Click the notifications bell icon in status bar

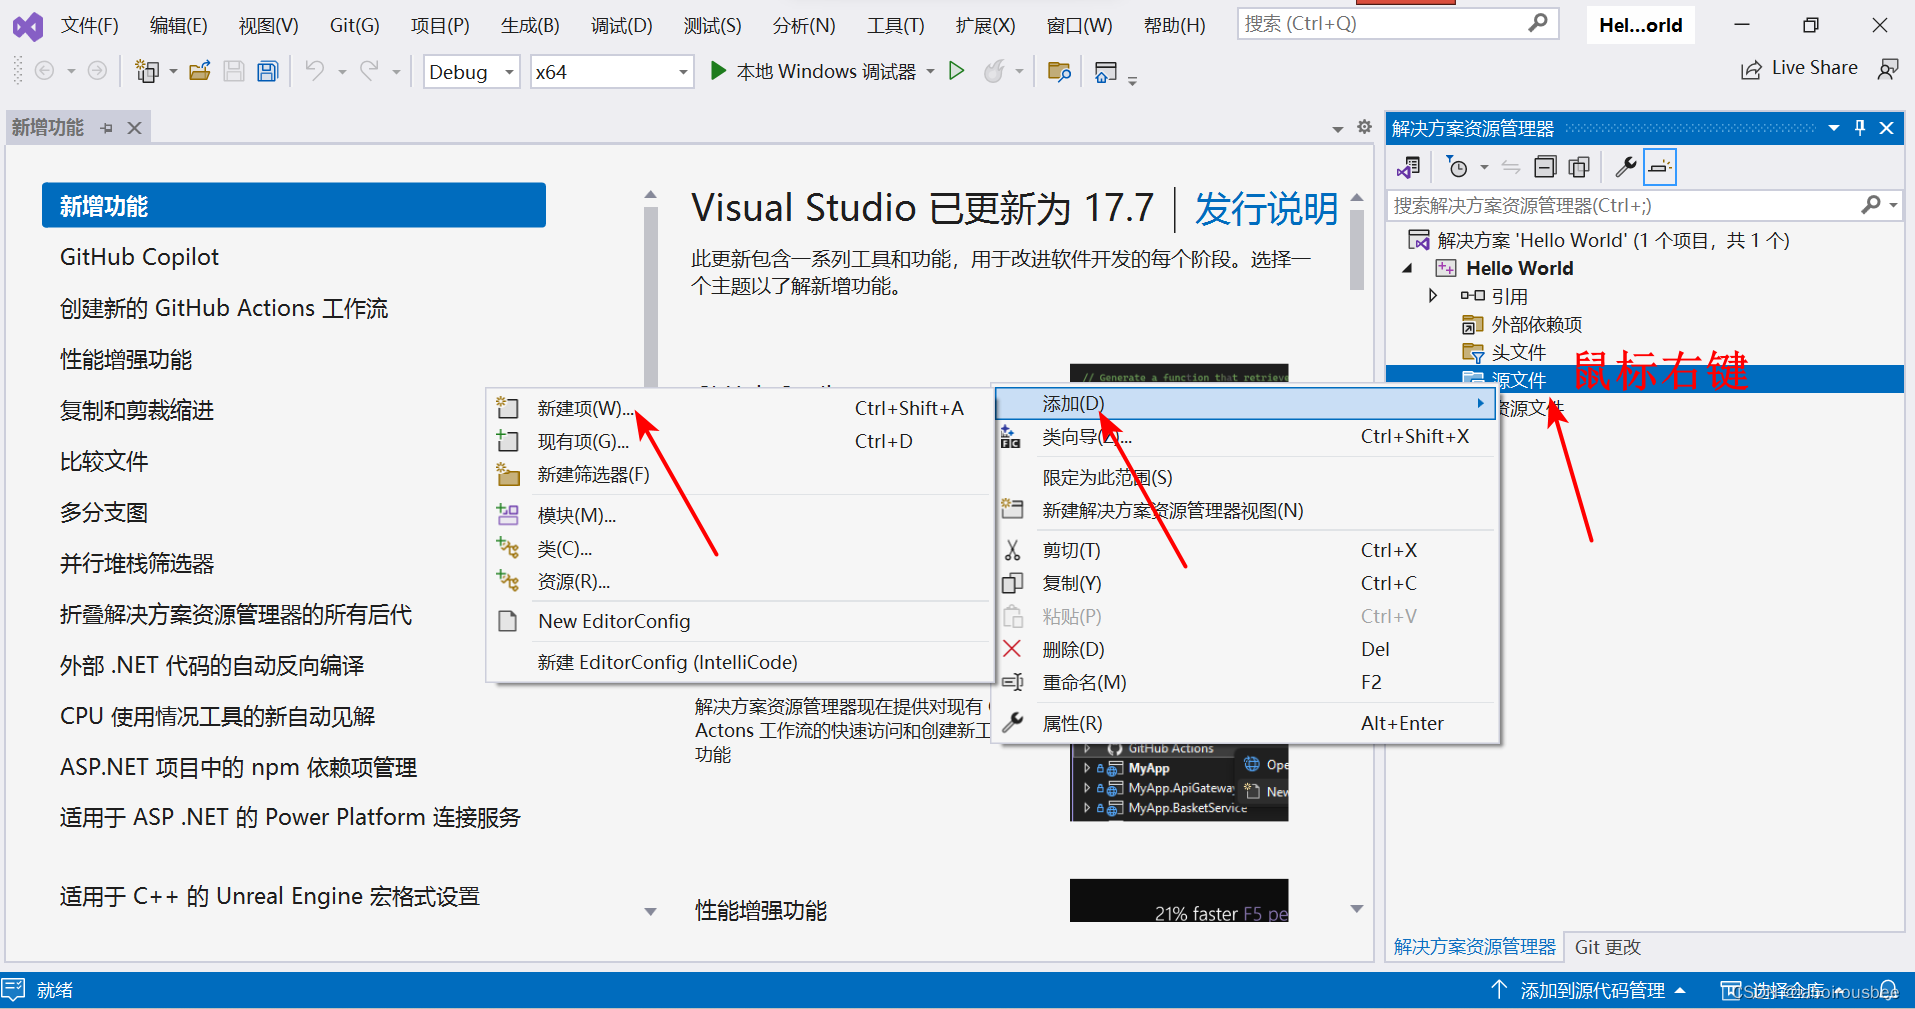point(1888,990)
